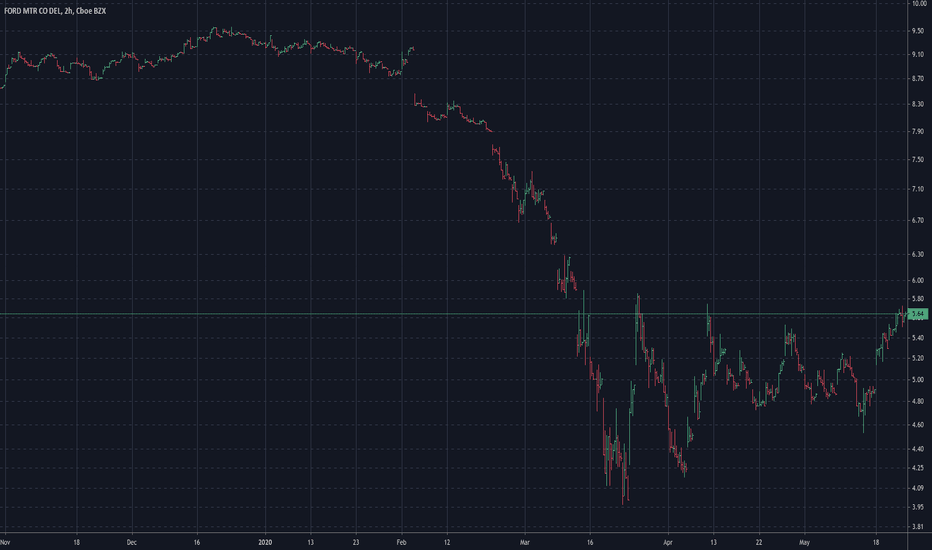Select the 4.09 price level label
The width and height of the screenshot is (932, 550).
[918, 489]
